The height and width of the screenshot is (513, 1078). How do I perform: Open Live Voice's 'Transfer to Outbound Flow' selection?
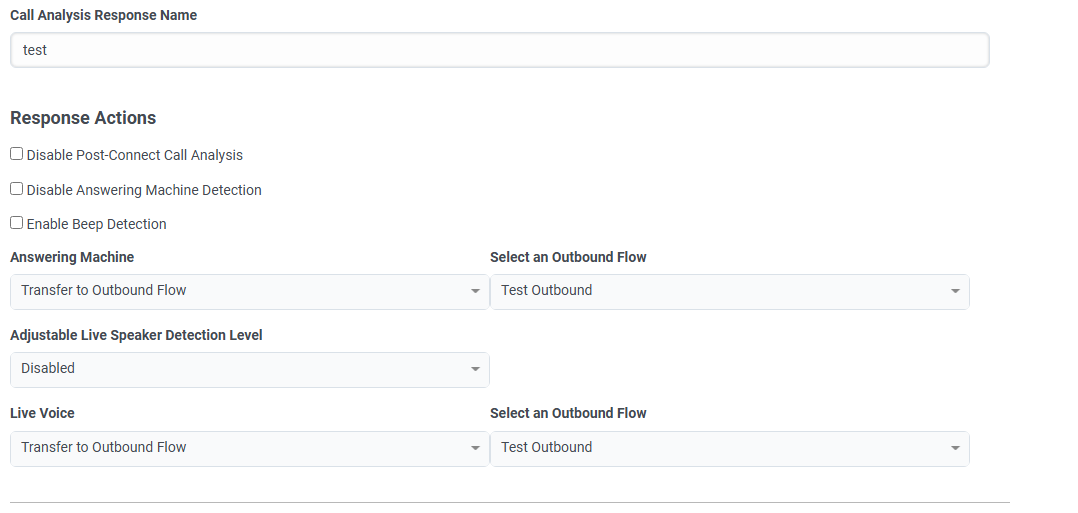tap(240, 448)
